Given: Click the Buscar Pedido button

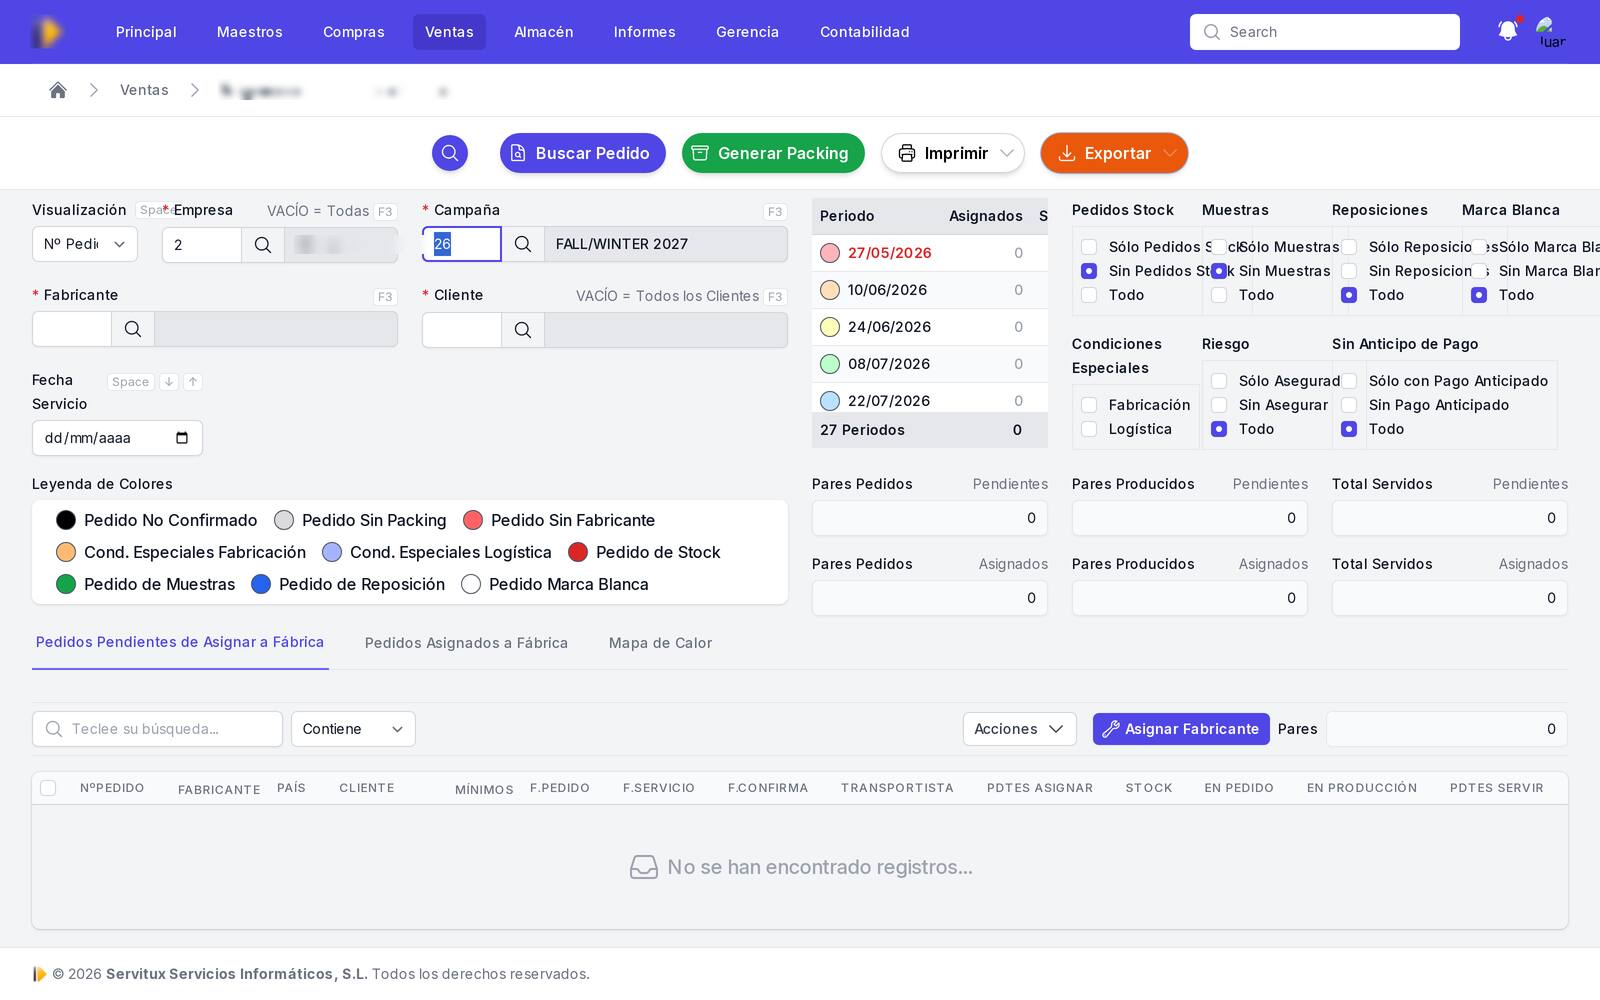Looking at the screenshot, I should click(583, 153).
